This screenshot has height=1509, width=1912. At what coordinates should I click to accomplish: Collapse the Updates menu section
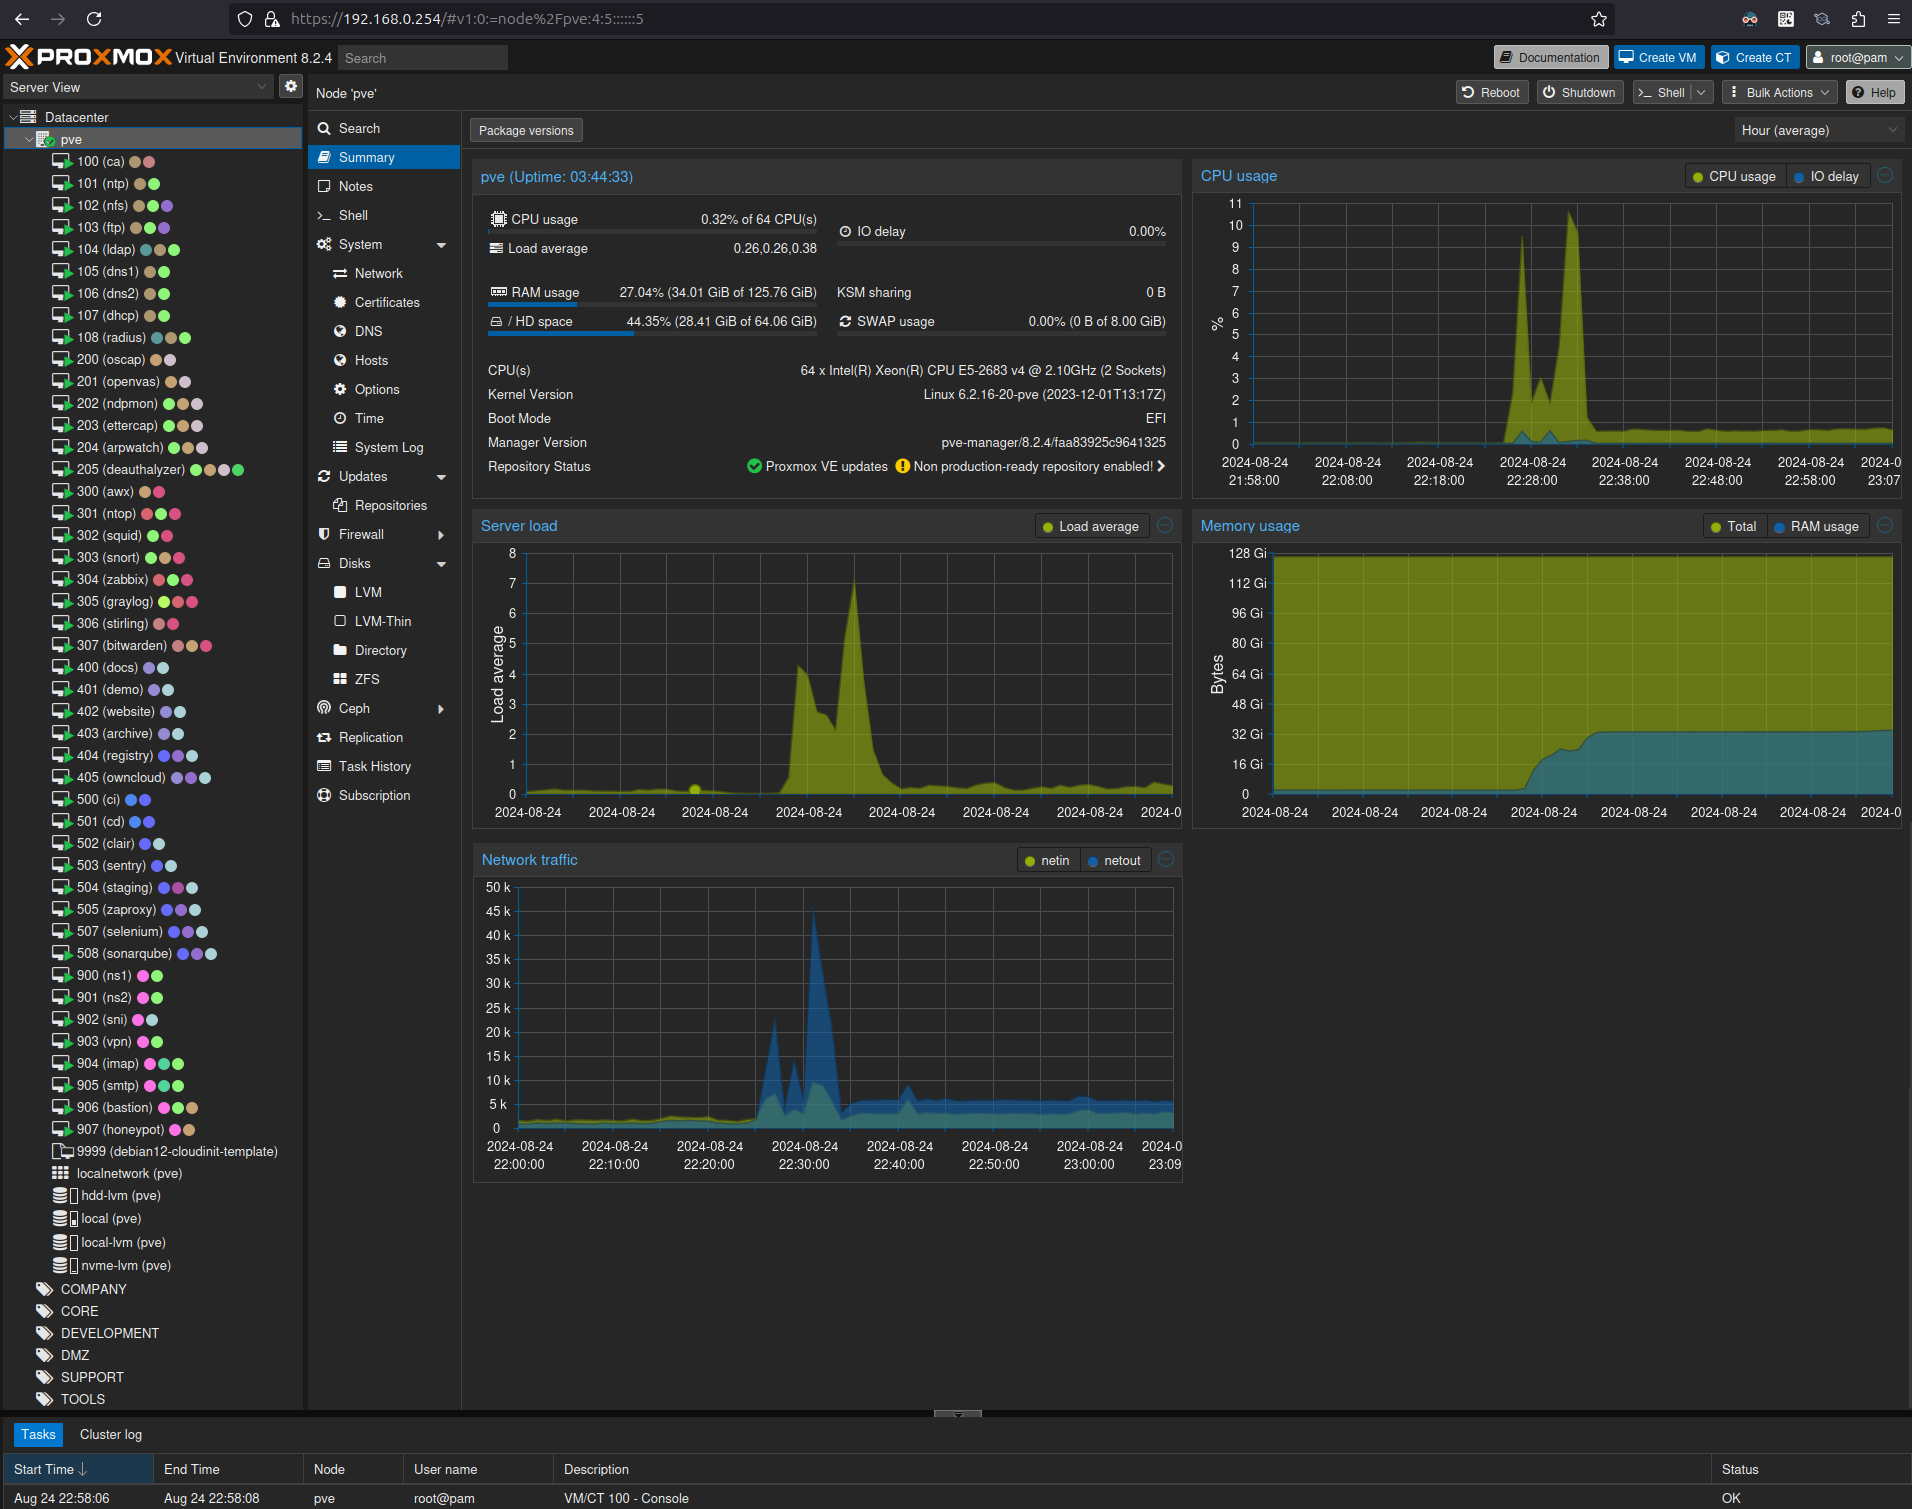[x=441, y=476]
